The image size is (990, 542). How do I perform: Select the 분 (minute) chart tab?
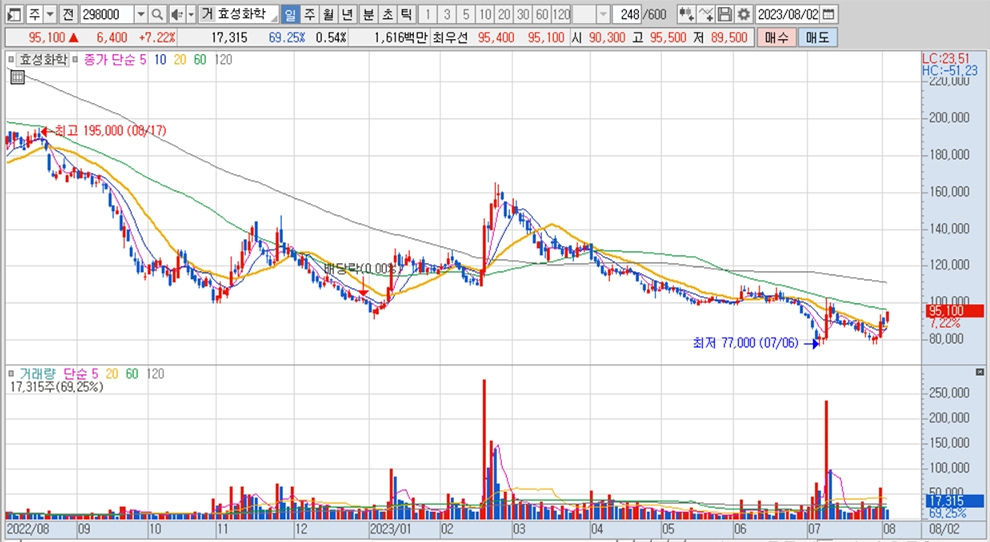(x=368, y=15)
